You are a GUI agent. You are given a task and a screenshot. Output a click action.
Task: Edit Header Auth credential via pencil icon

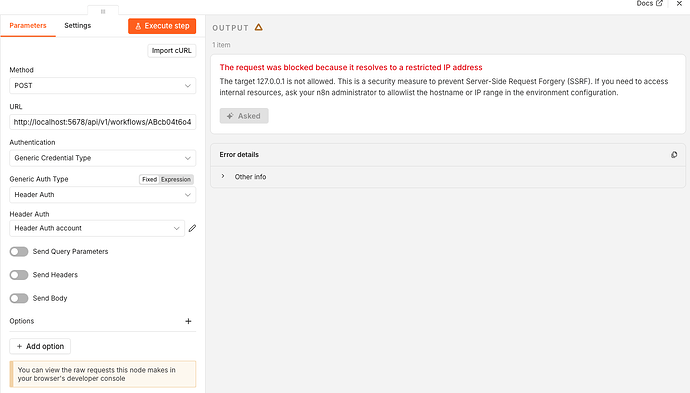192,228
